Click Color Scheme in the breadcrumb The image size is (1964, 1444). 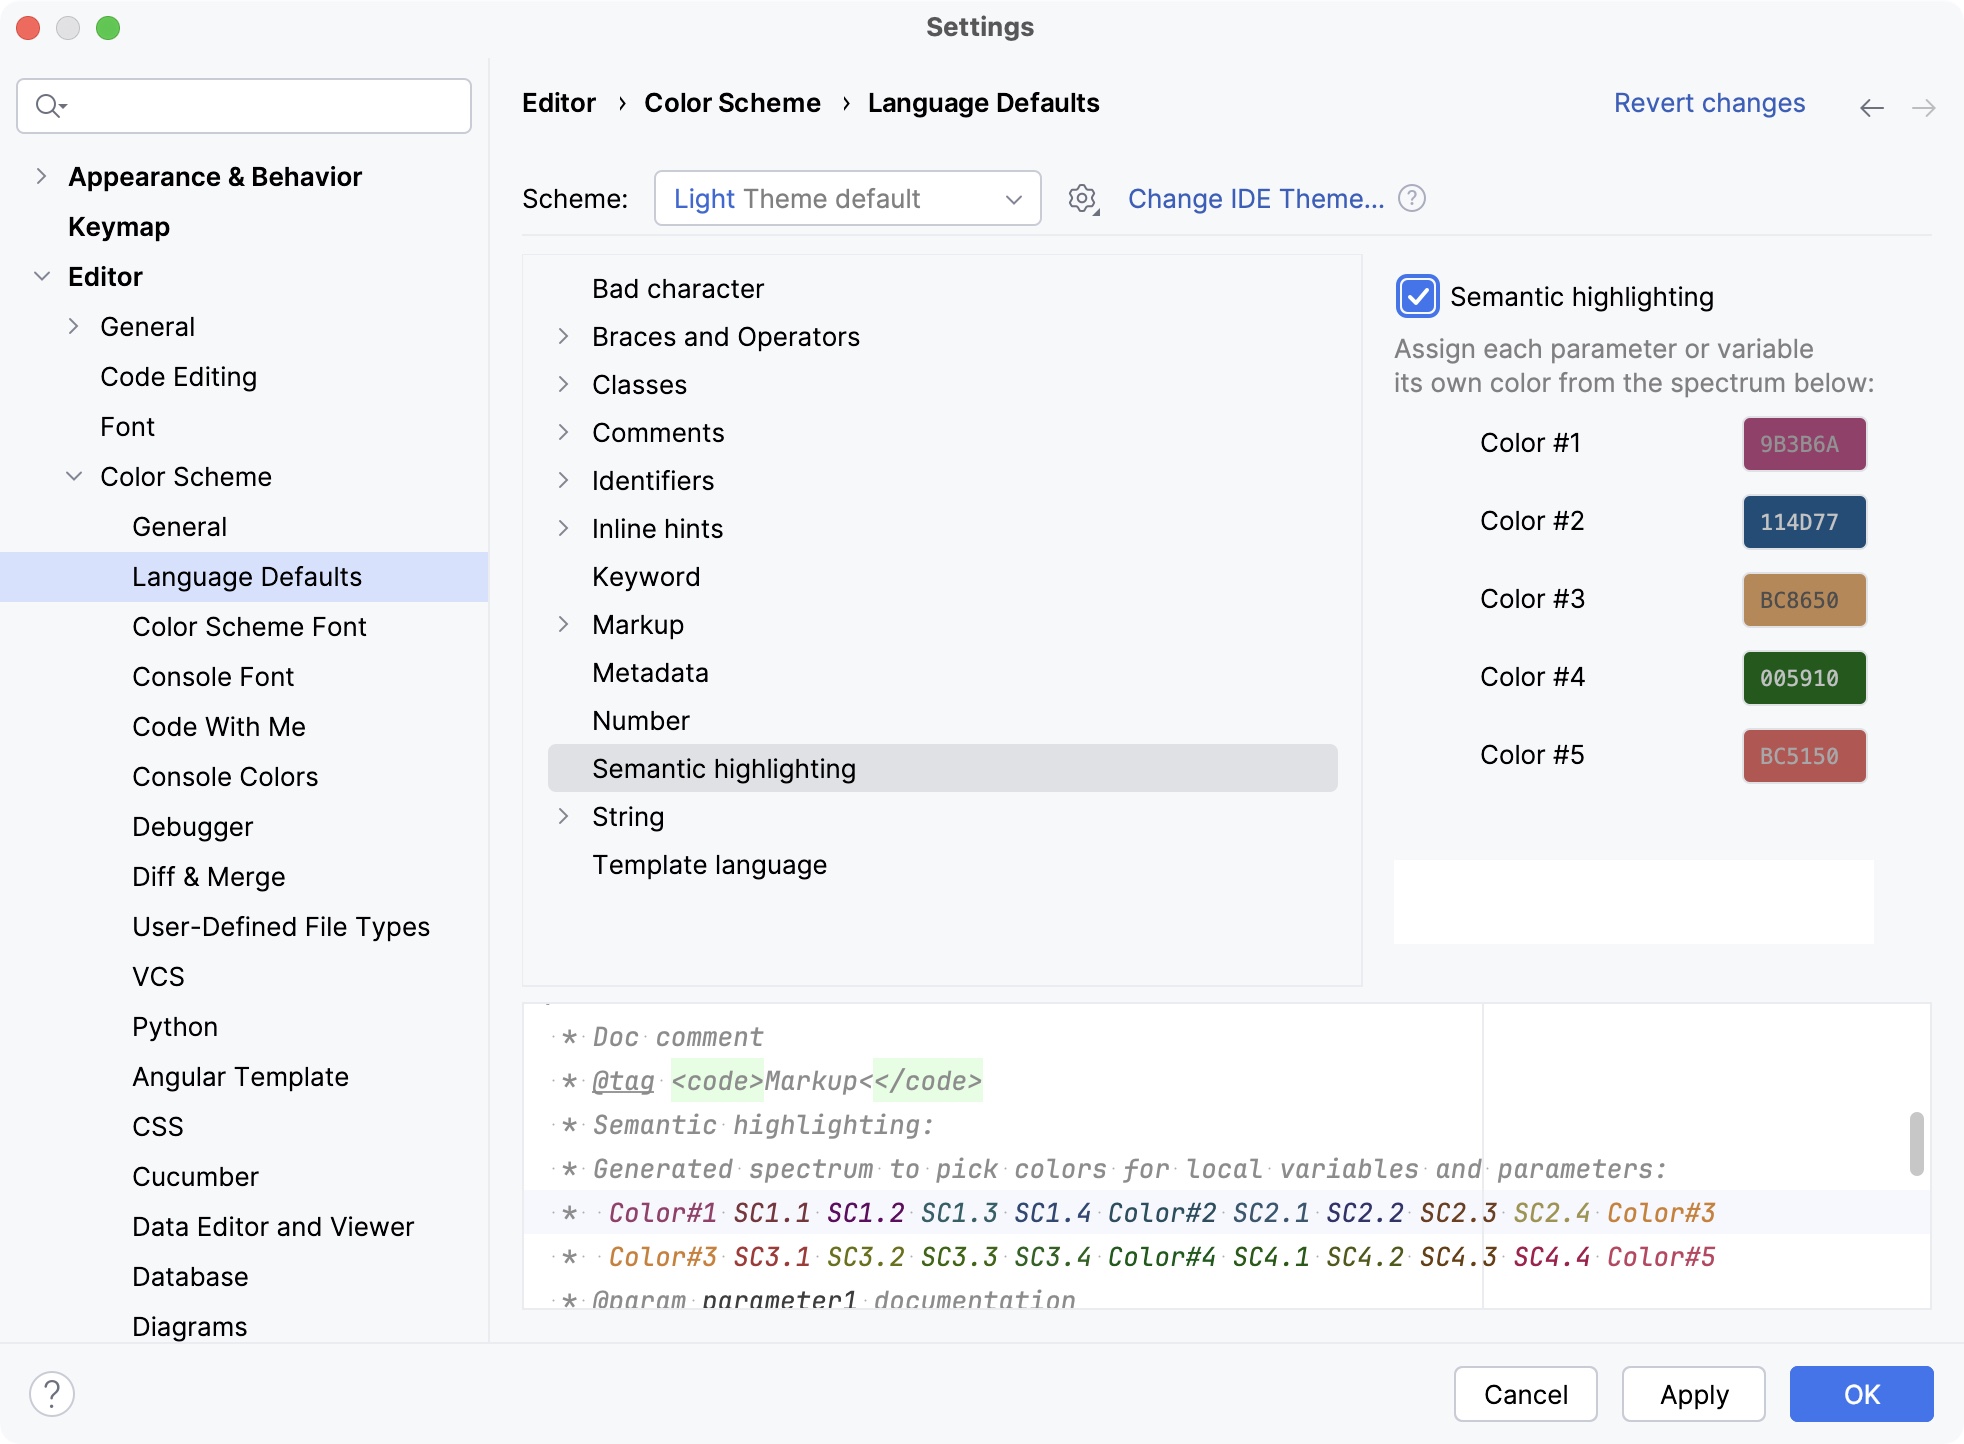click(732, 102)
